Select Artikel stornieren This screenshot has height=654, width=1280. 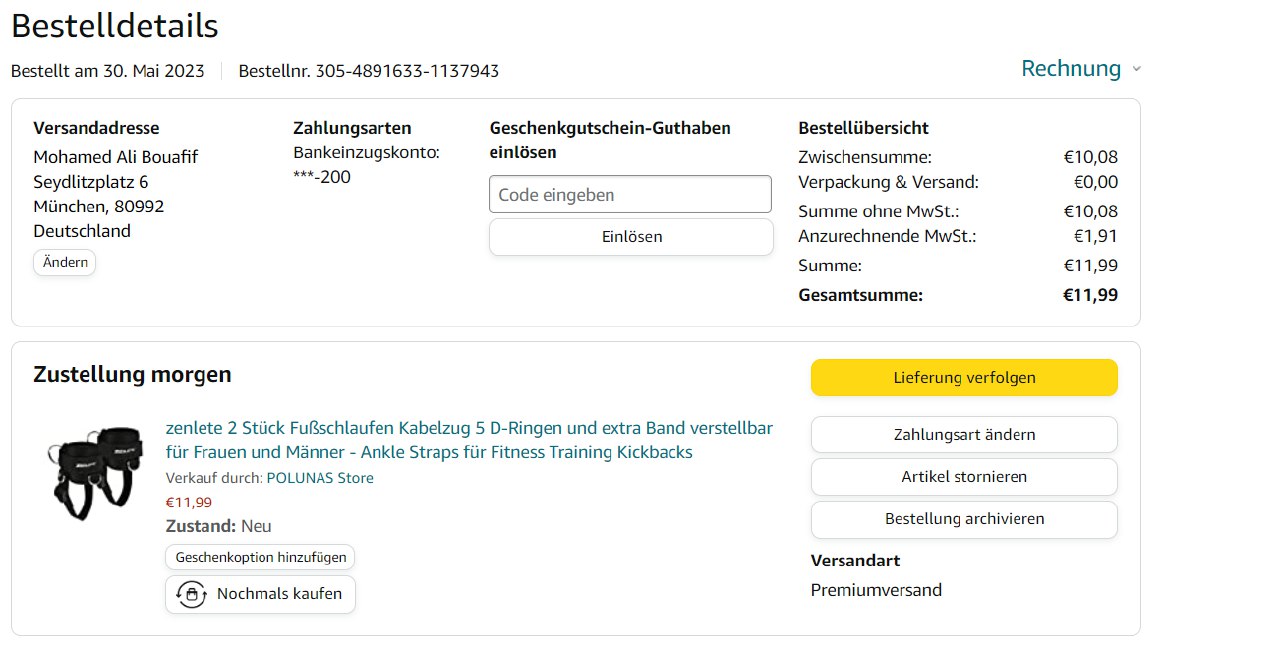964,477
